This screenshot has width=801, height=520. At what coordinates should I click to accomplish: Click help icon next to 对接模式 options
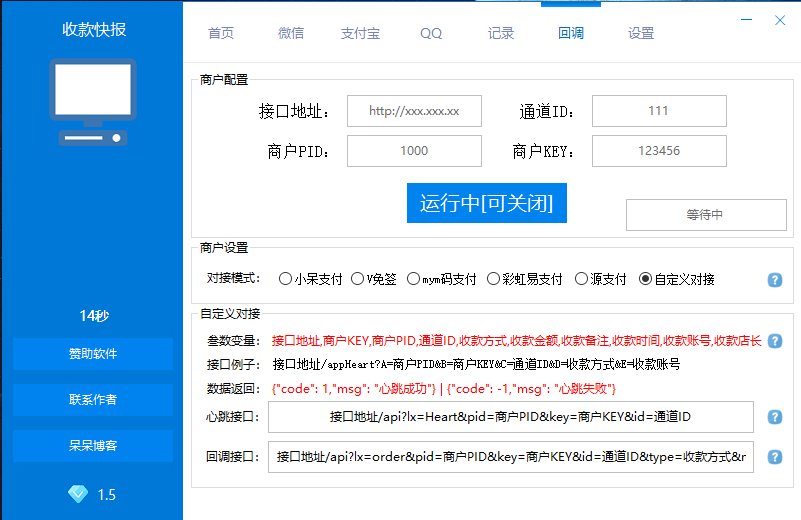(774, 280)
